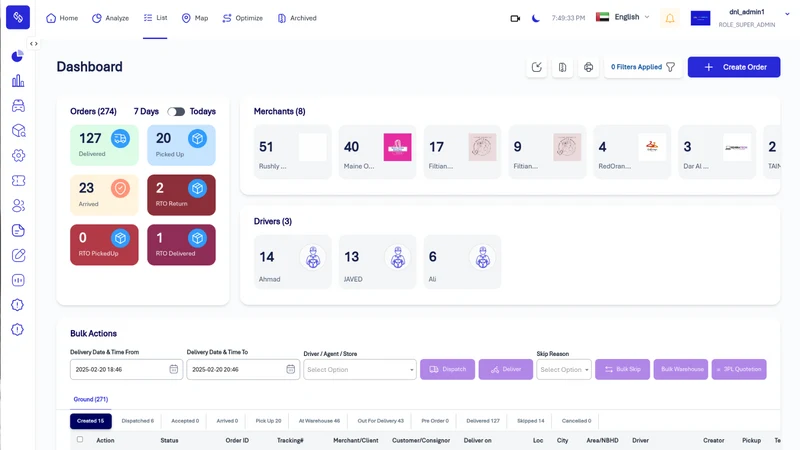800x450 pixels.
Task: Open the ticket sidebar icon
Action: (18, 181)
